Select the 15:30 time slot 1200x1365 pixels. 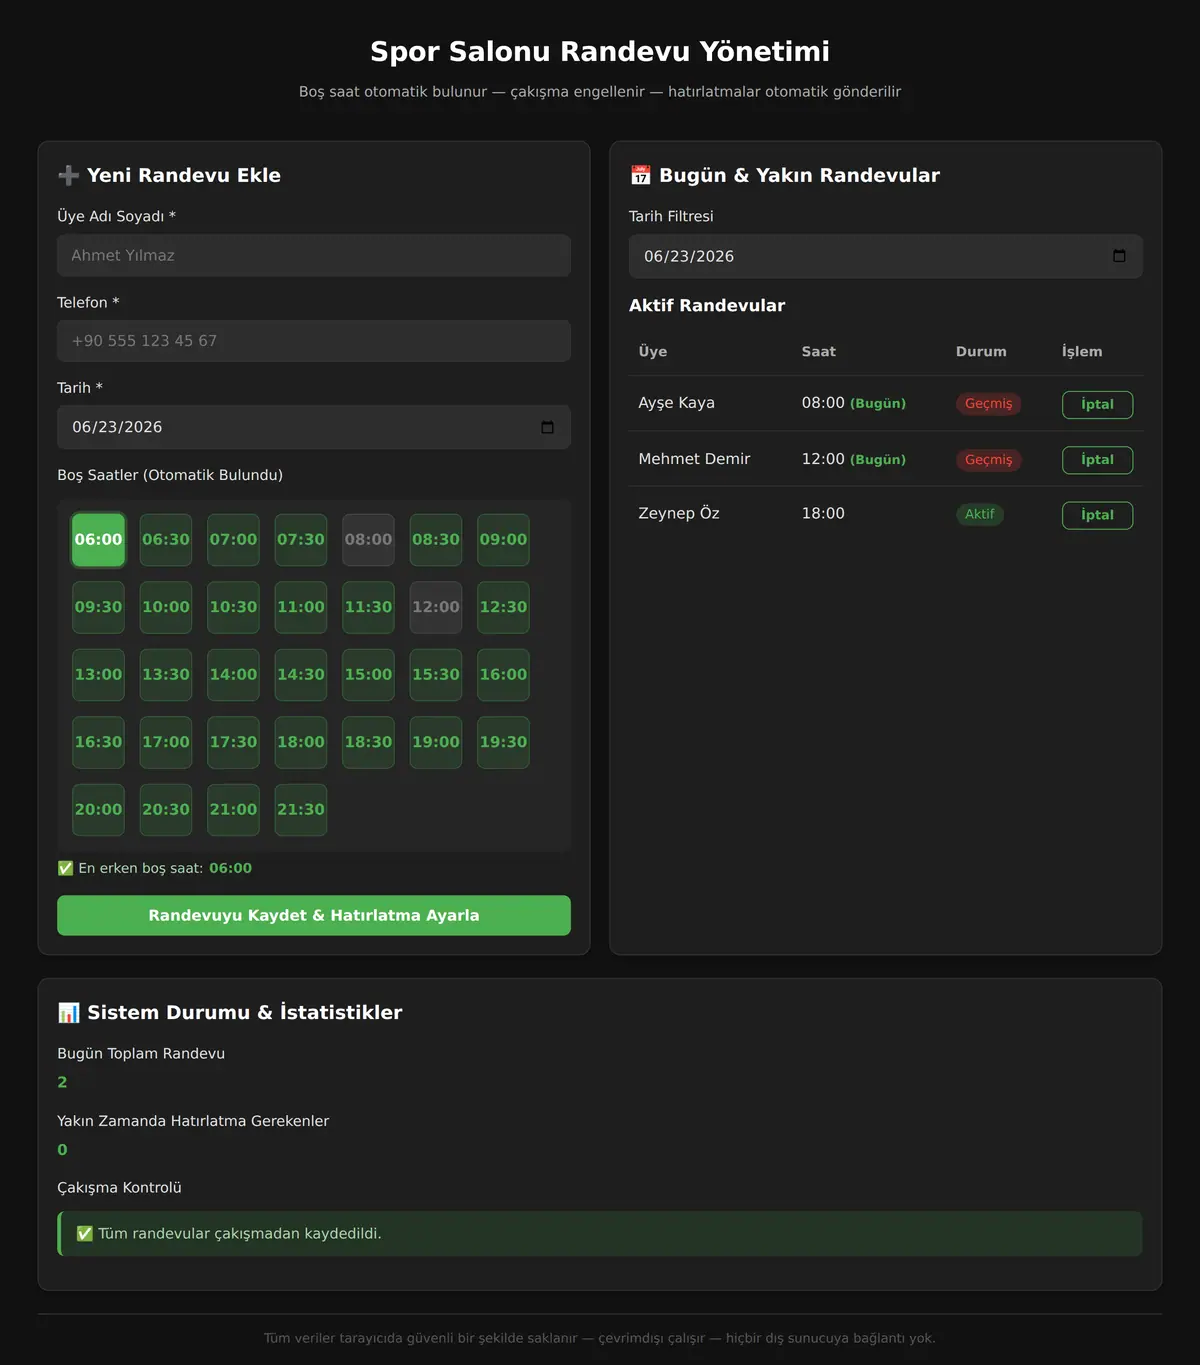[x=436, y=675]
